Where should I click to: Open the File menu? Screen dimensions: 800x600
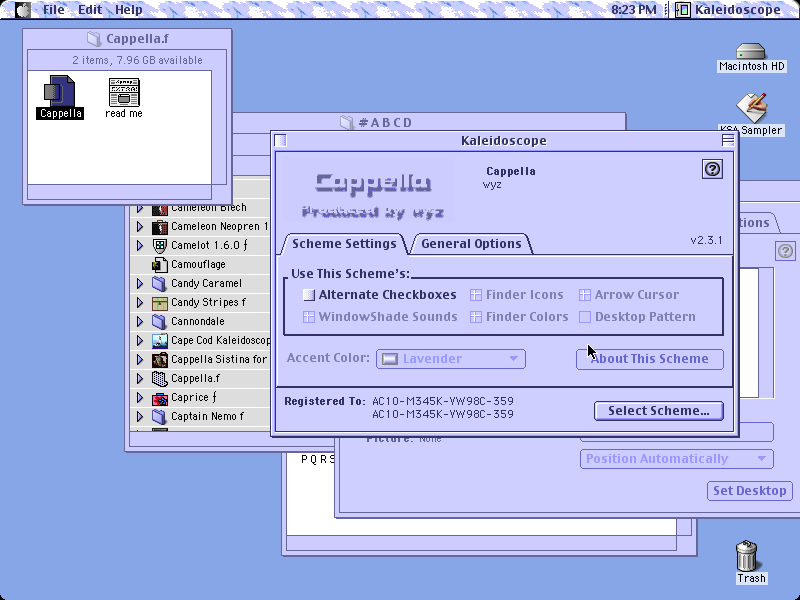[54, 9]
